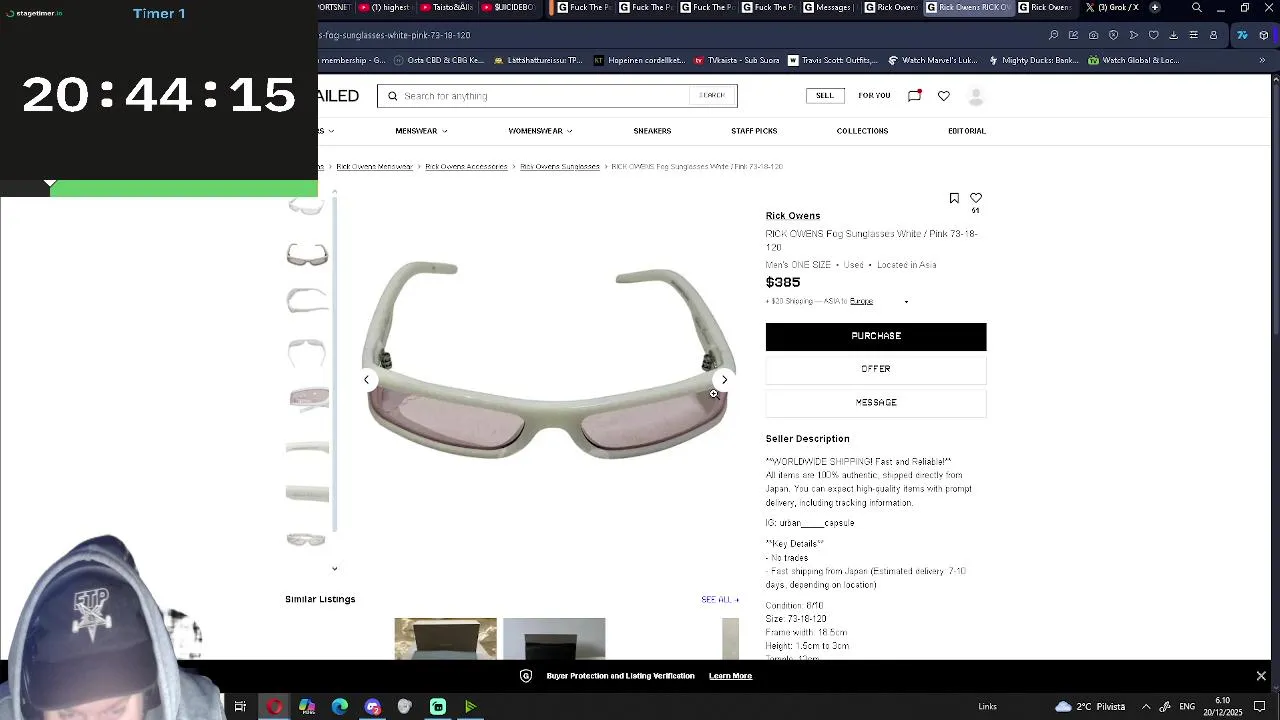Bookmark this listing with the flag icon
Screen dimensions: 1280x720
pyautogui.click(x=954, y=198)
